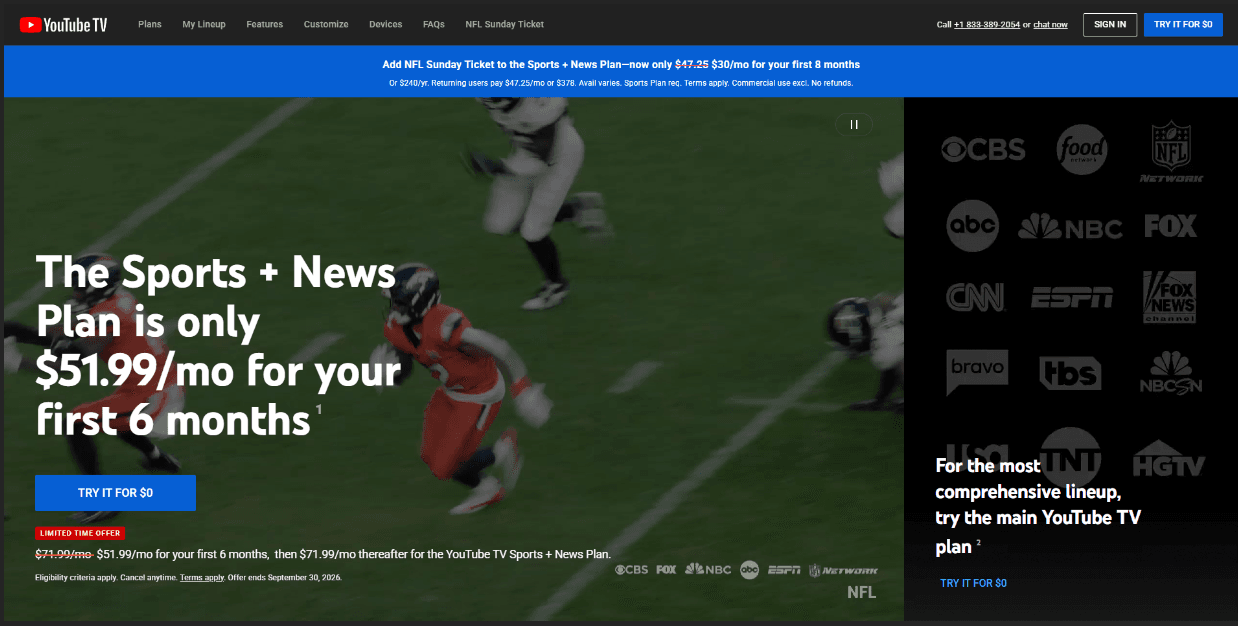Click the small CBS logo below the hero offer
The height and width of the screenshot is (626, 1238).
[631, 570]
